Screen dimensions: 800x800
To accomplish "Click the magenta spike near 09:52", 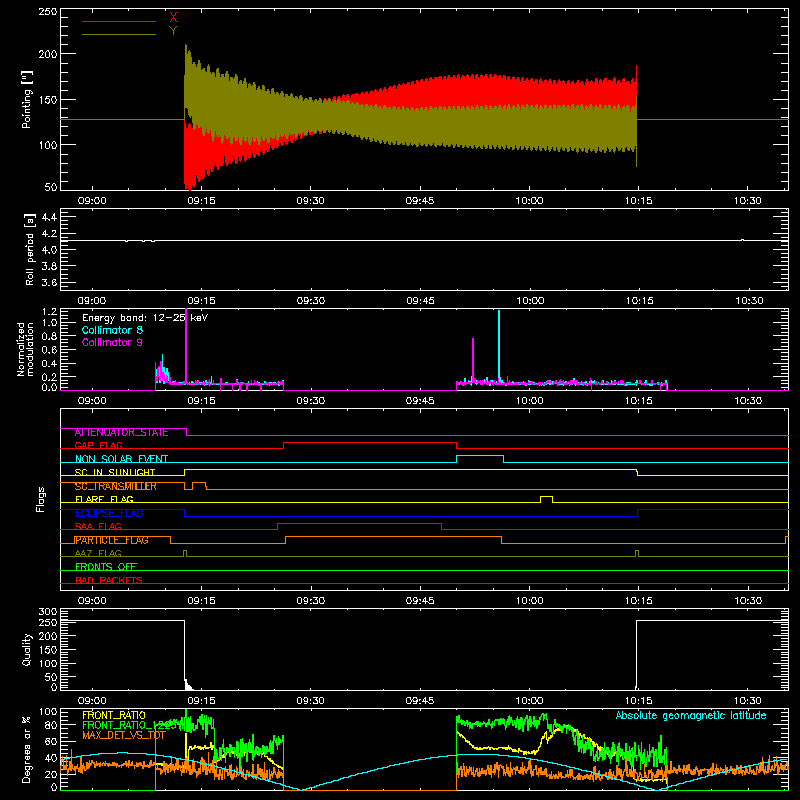I will coord(473,359).
